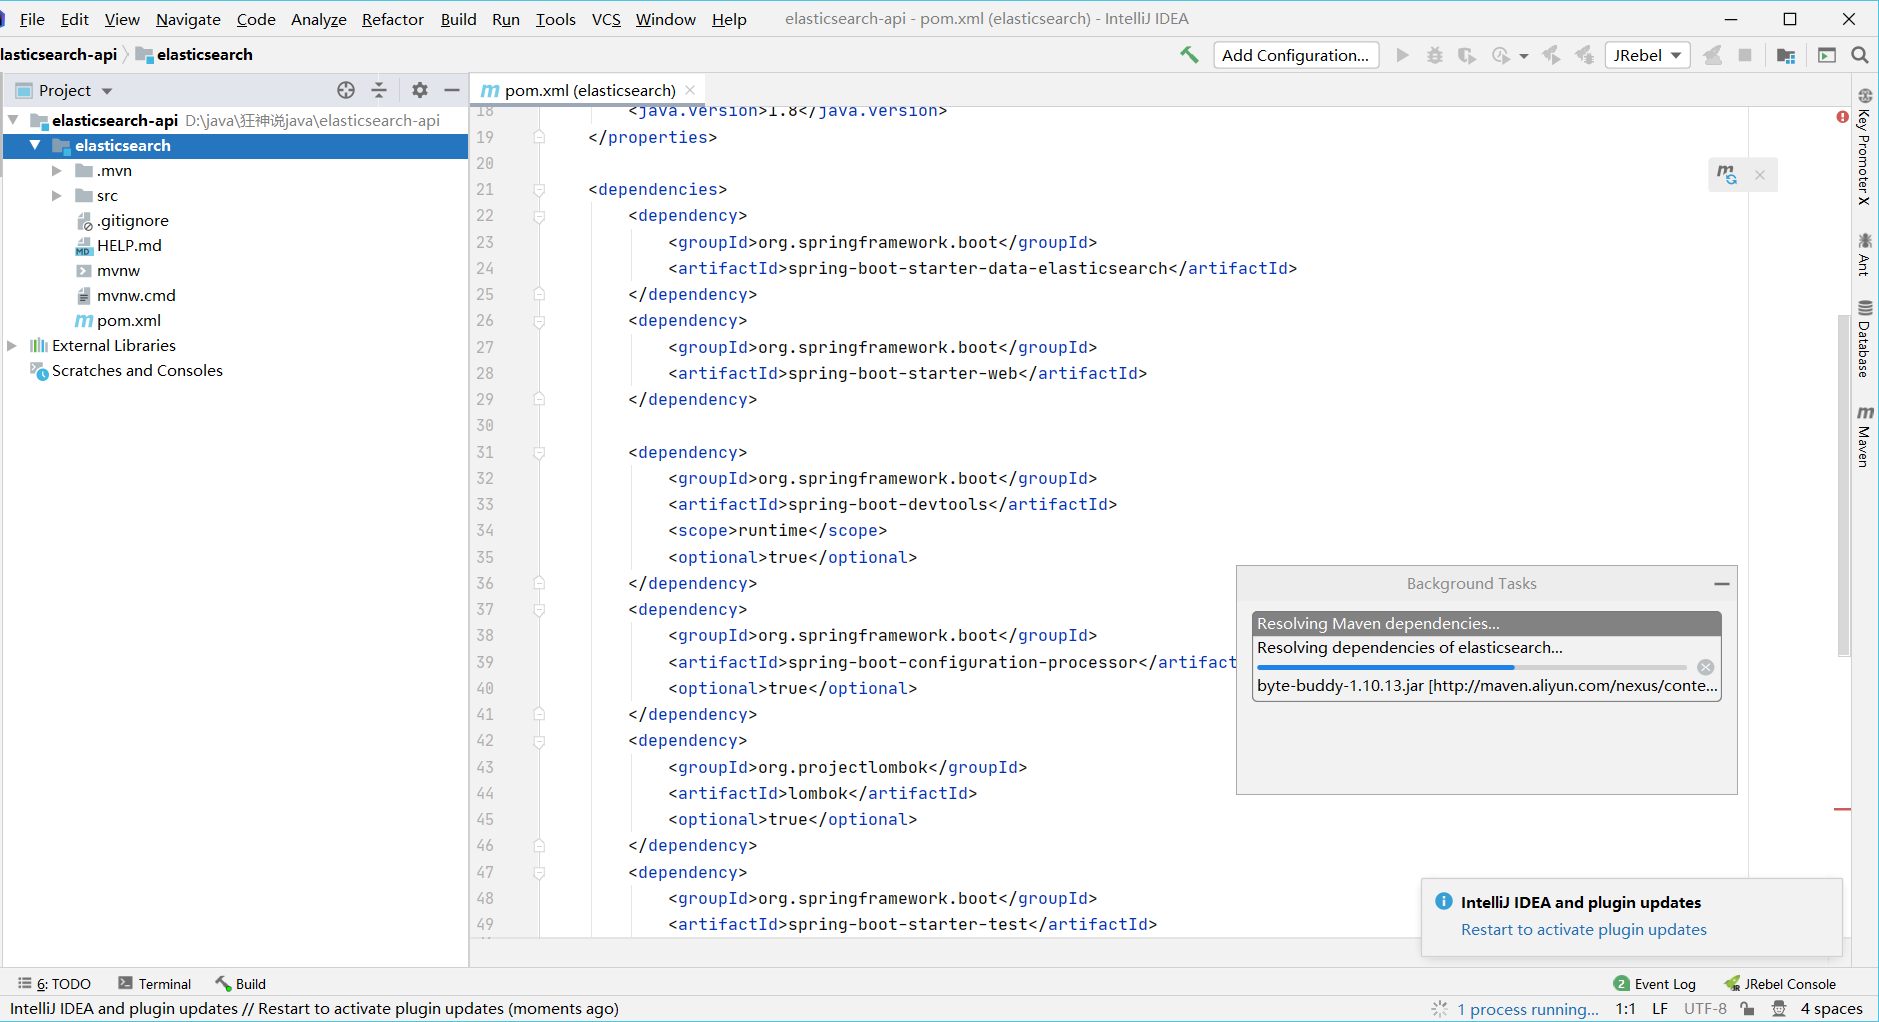This screenshot has width=1879, height=1022.
Task: Open the JRebel dropdown selector
Action: (1647, 55)
